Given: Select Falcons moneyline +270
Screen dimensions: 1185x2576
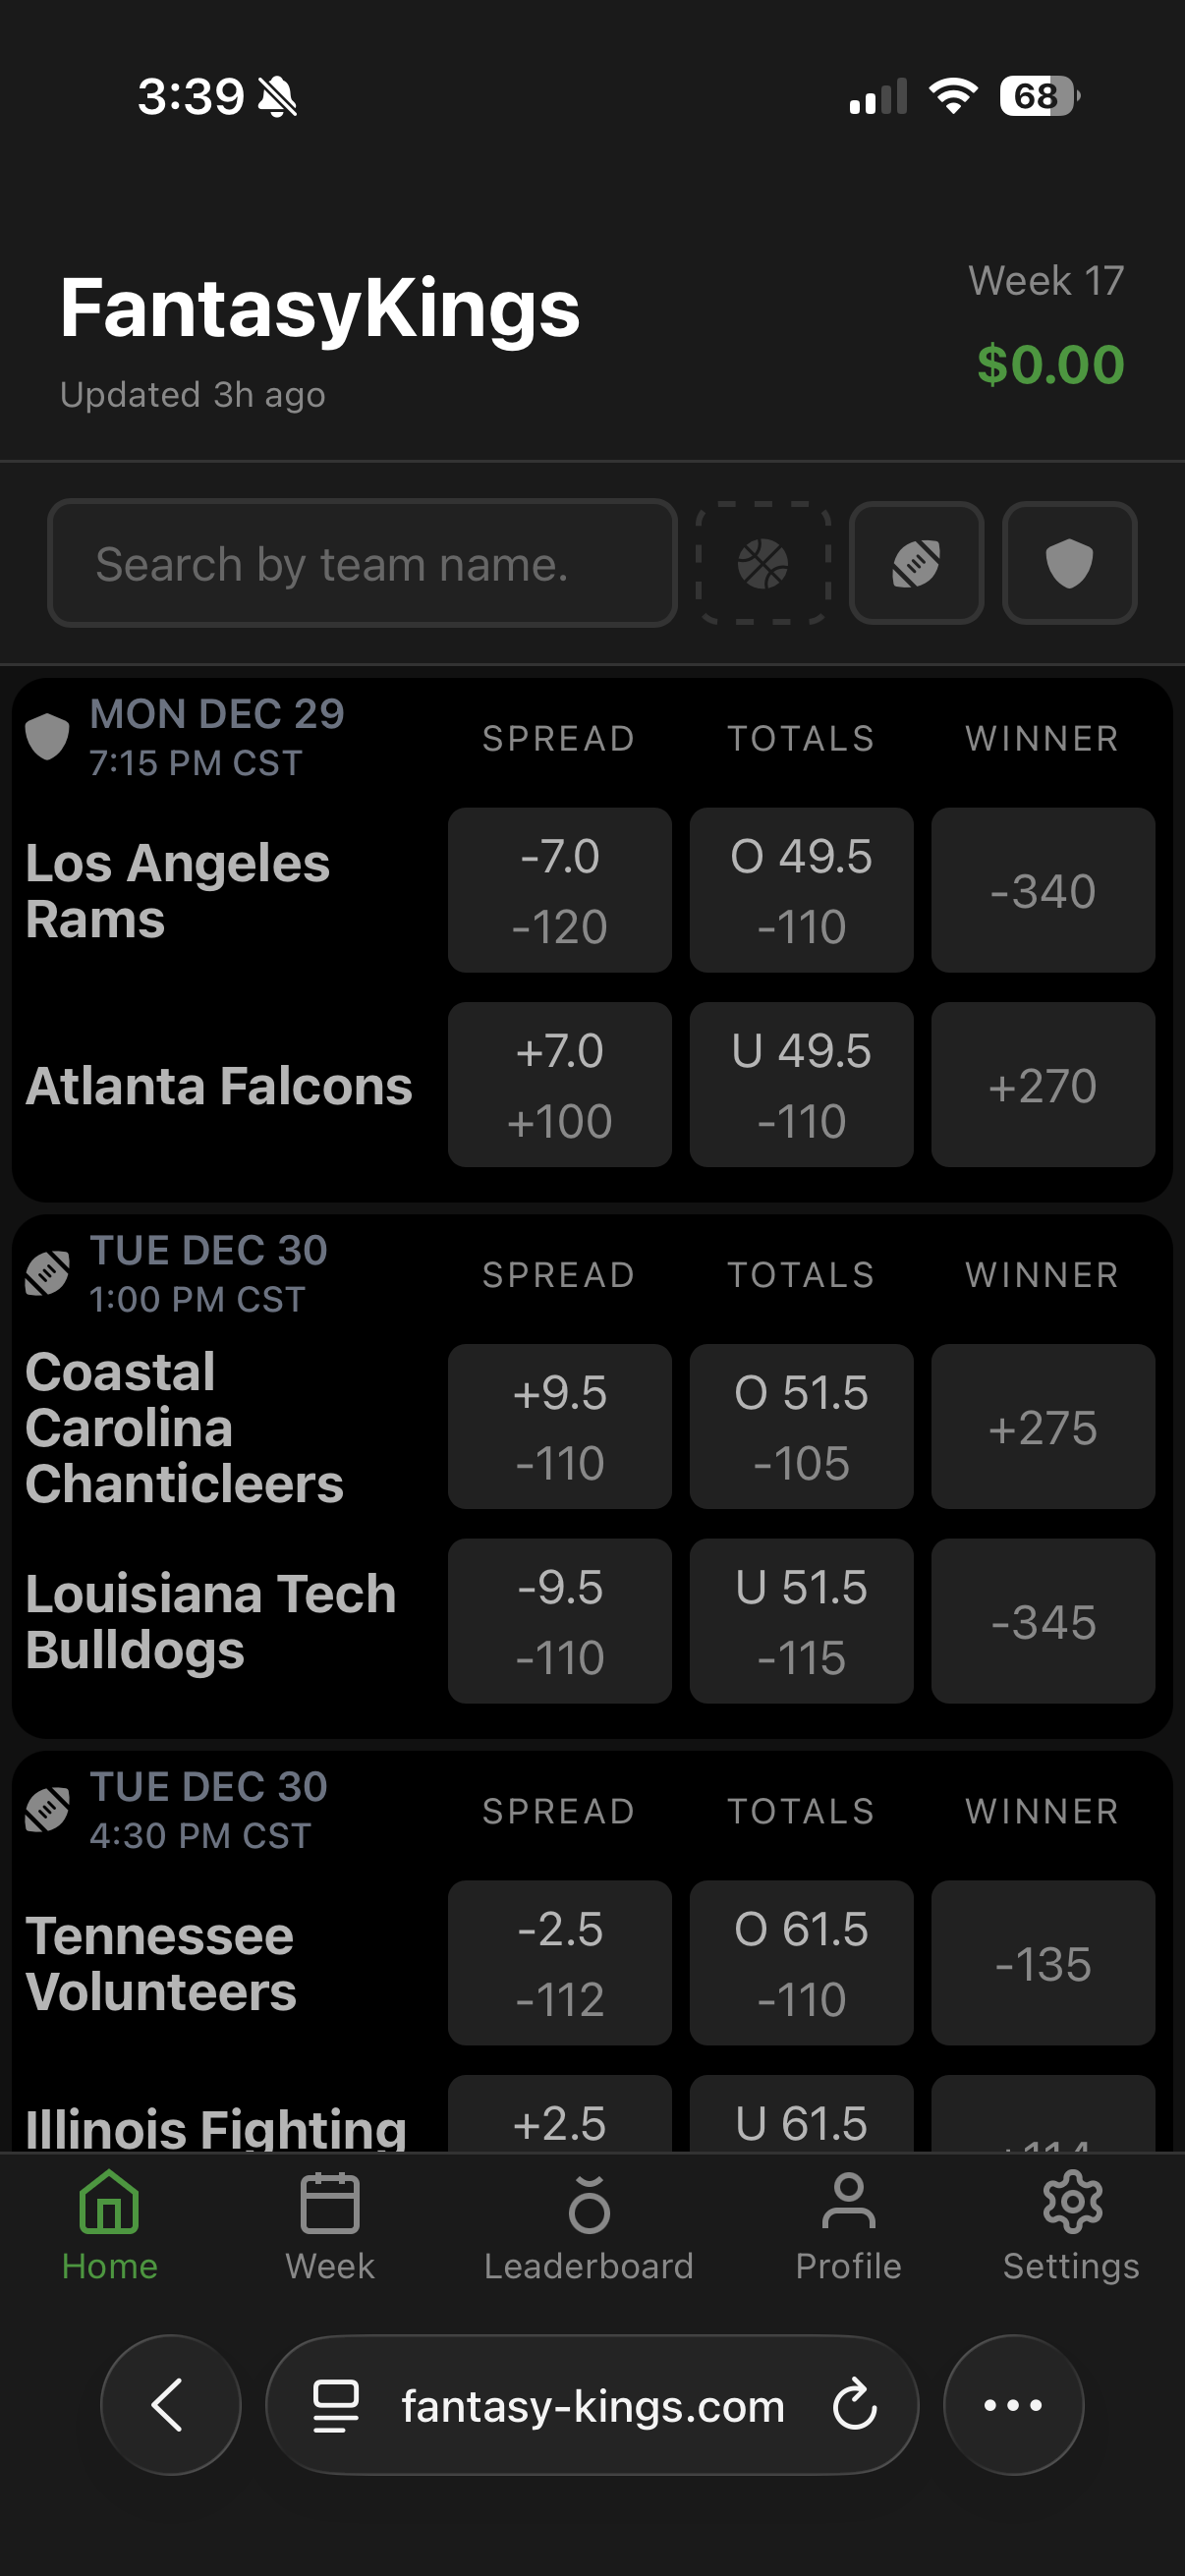Looking at the screenshot, I should 1042,1085.
